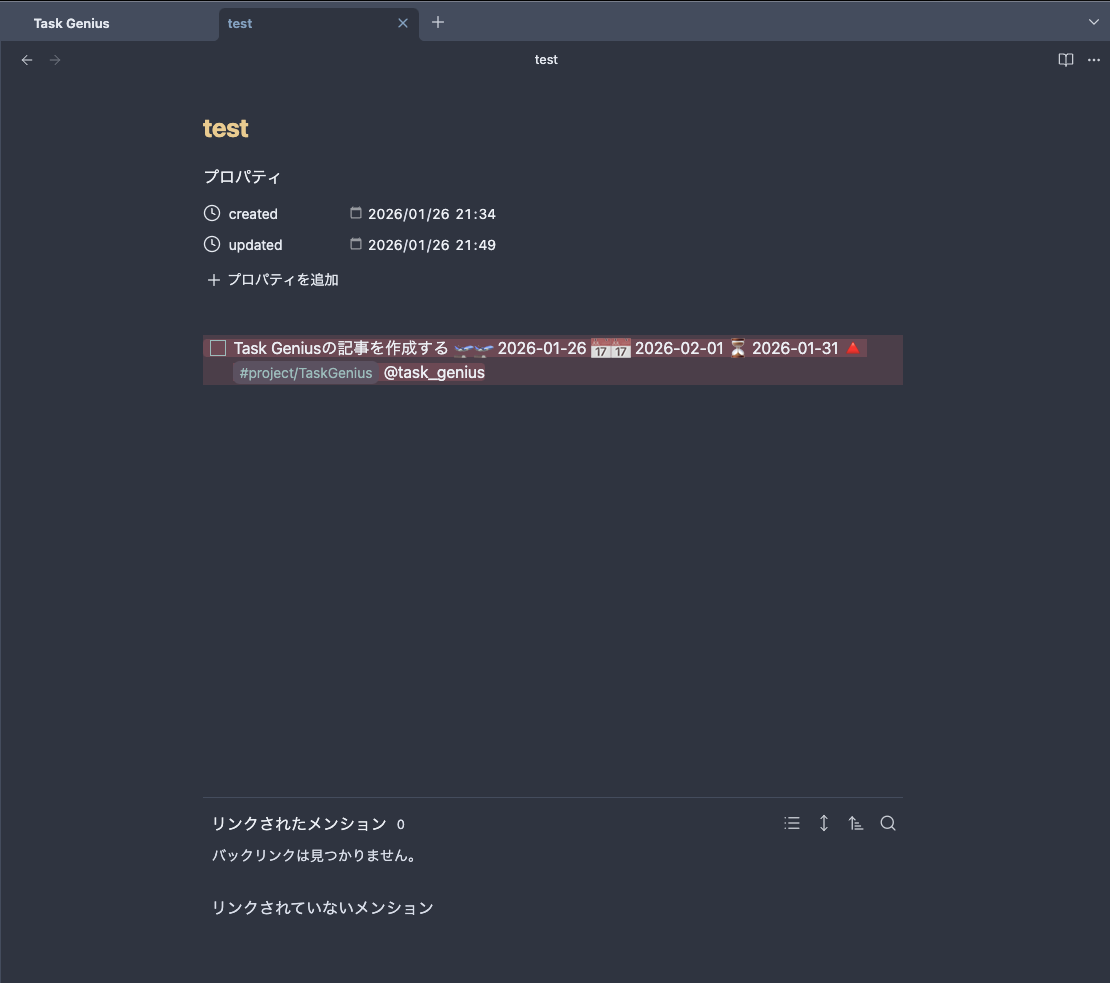Collapse リンクされたメンション section
1110x983 pixels.
[299, 824]
